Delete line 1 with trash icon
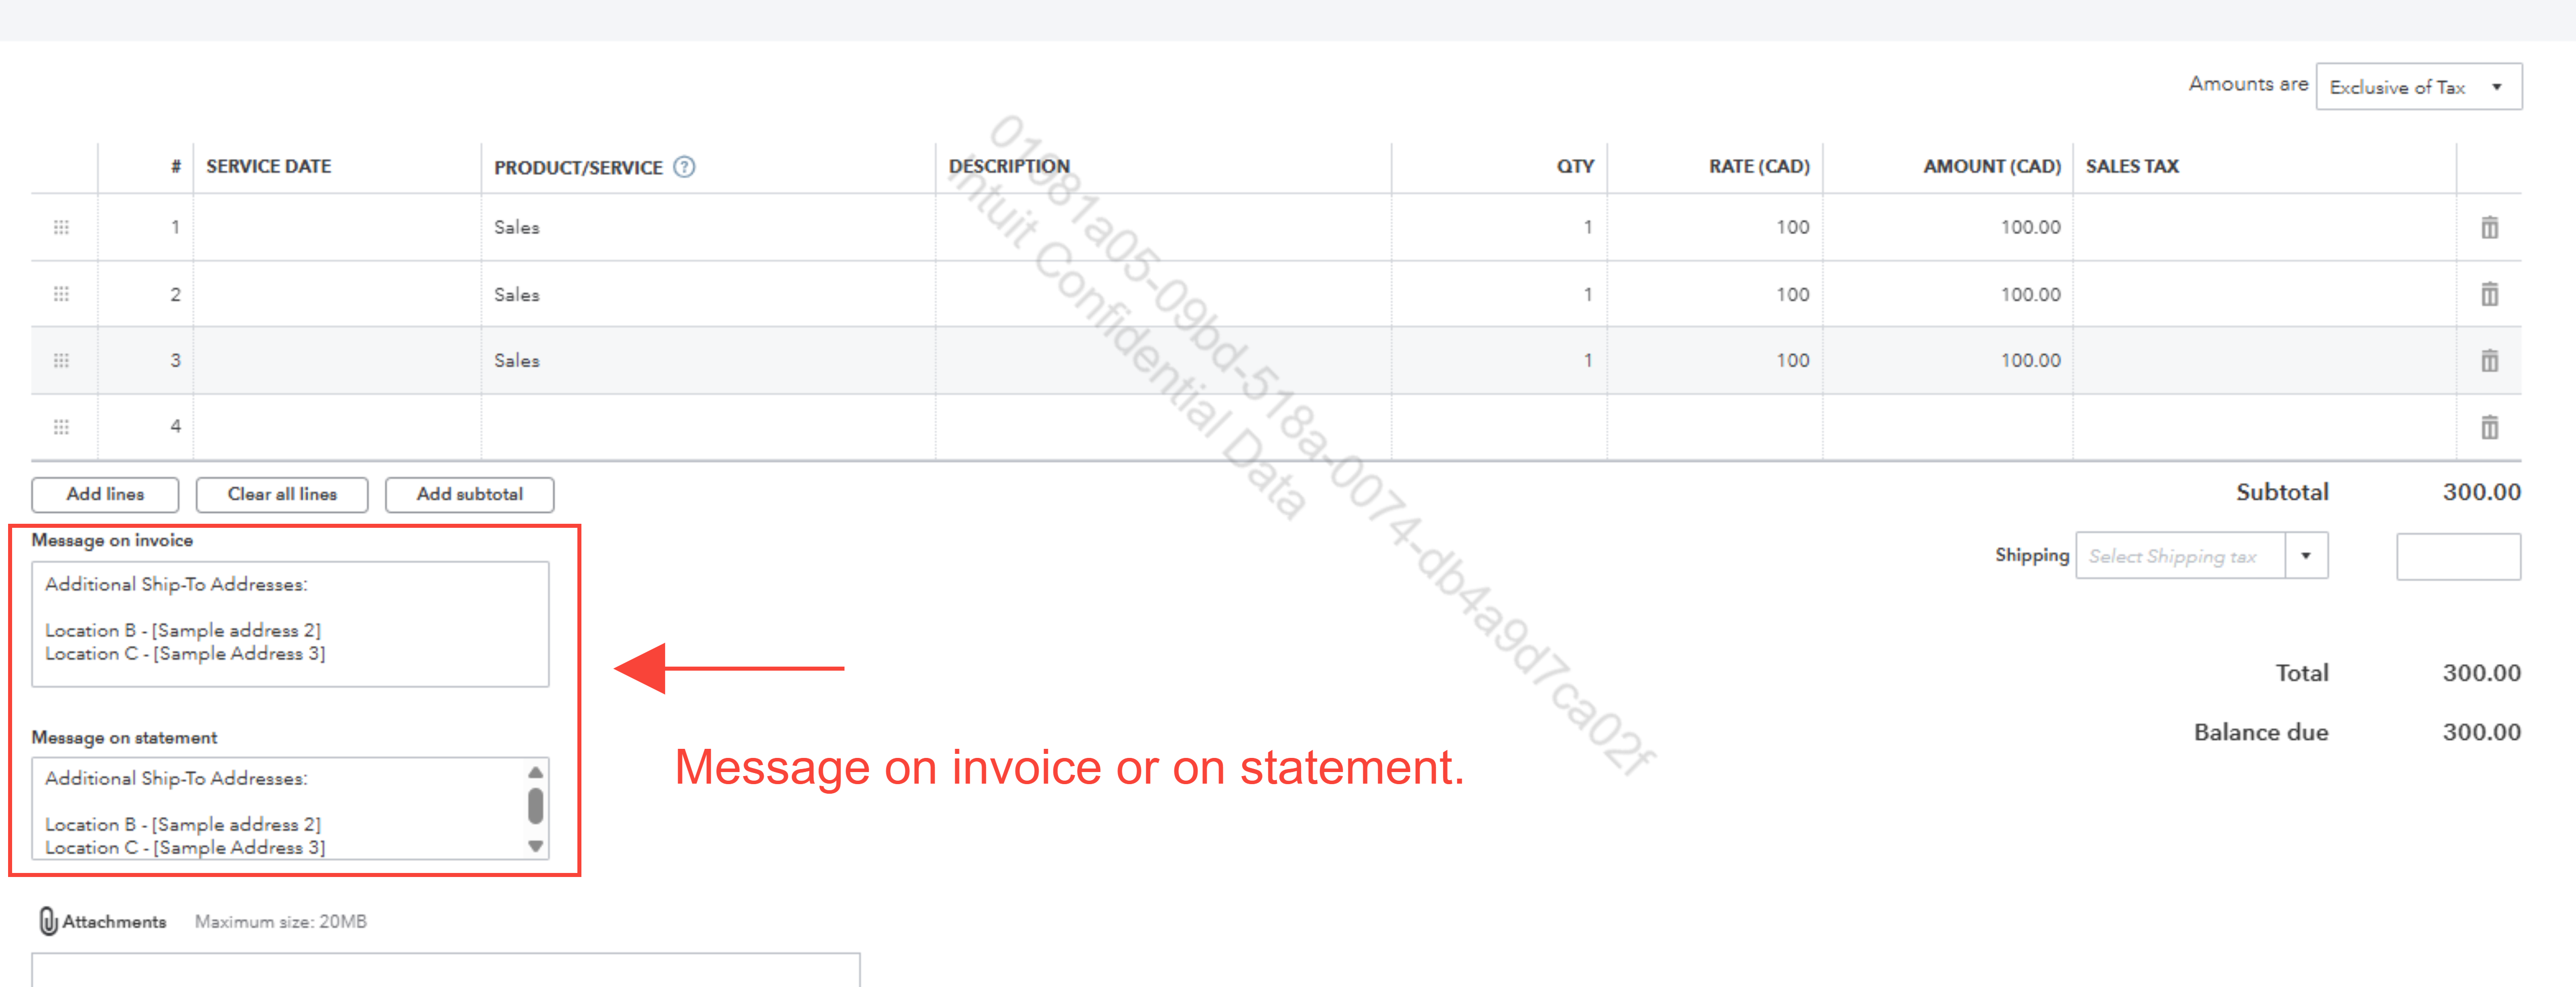This screenshot has height=987, width=2576. 2489,228
